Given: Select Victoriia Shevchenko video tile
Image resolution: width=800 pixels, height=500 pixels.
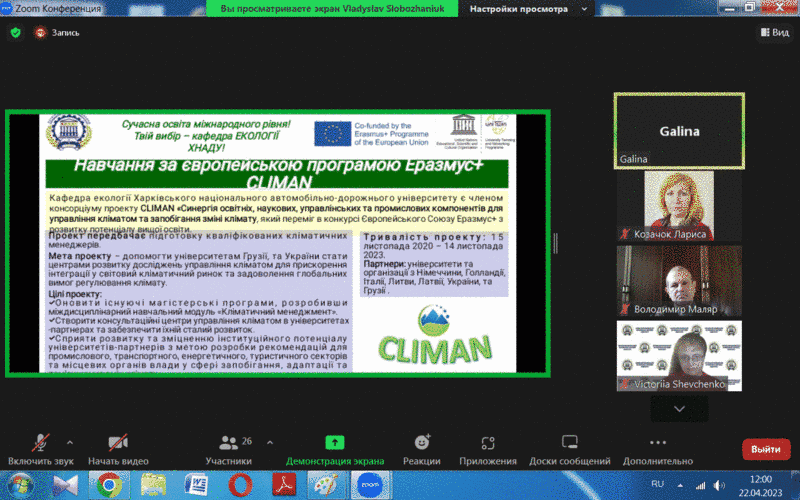Looking at the screenshot, I should pos(679,356).
